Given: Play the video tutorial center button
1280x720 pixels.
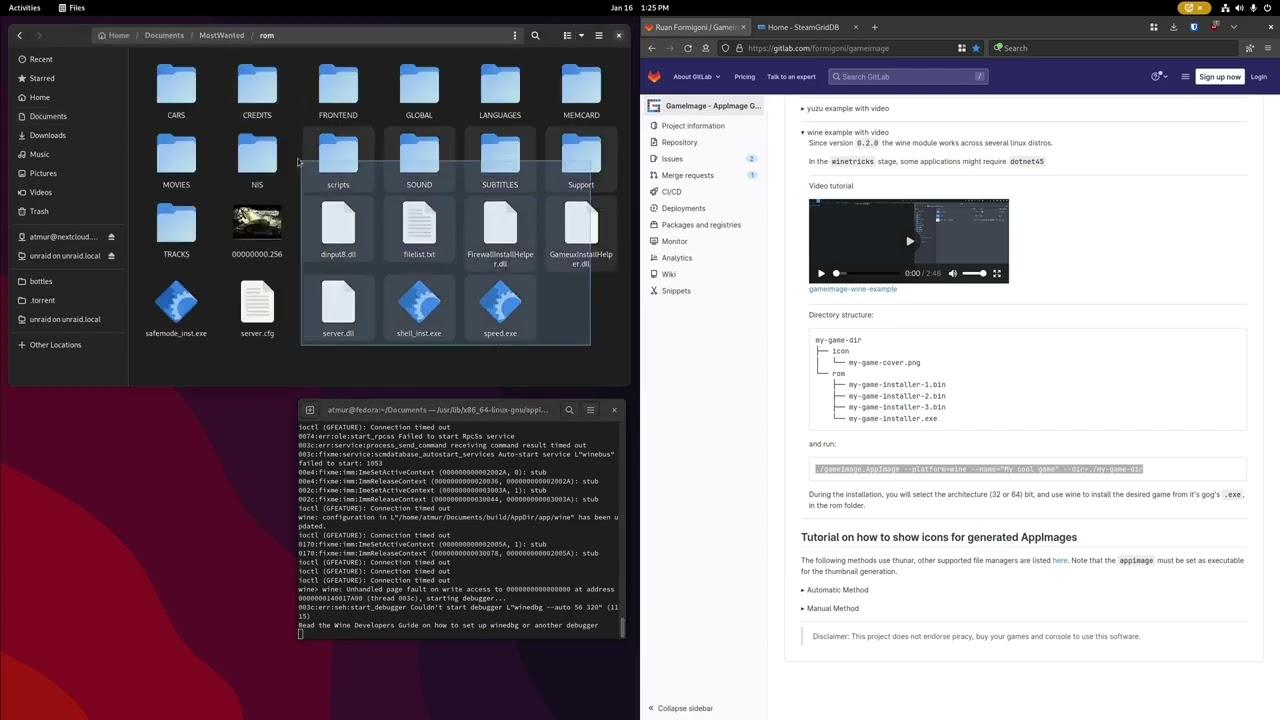Looking at the screenshot, I should tap(909, 241).
